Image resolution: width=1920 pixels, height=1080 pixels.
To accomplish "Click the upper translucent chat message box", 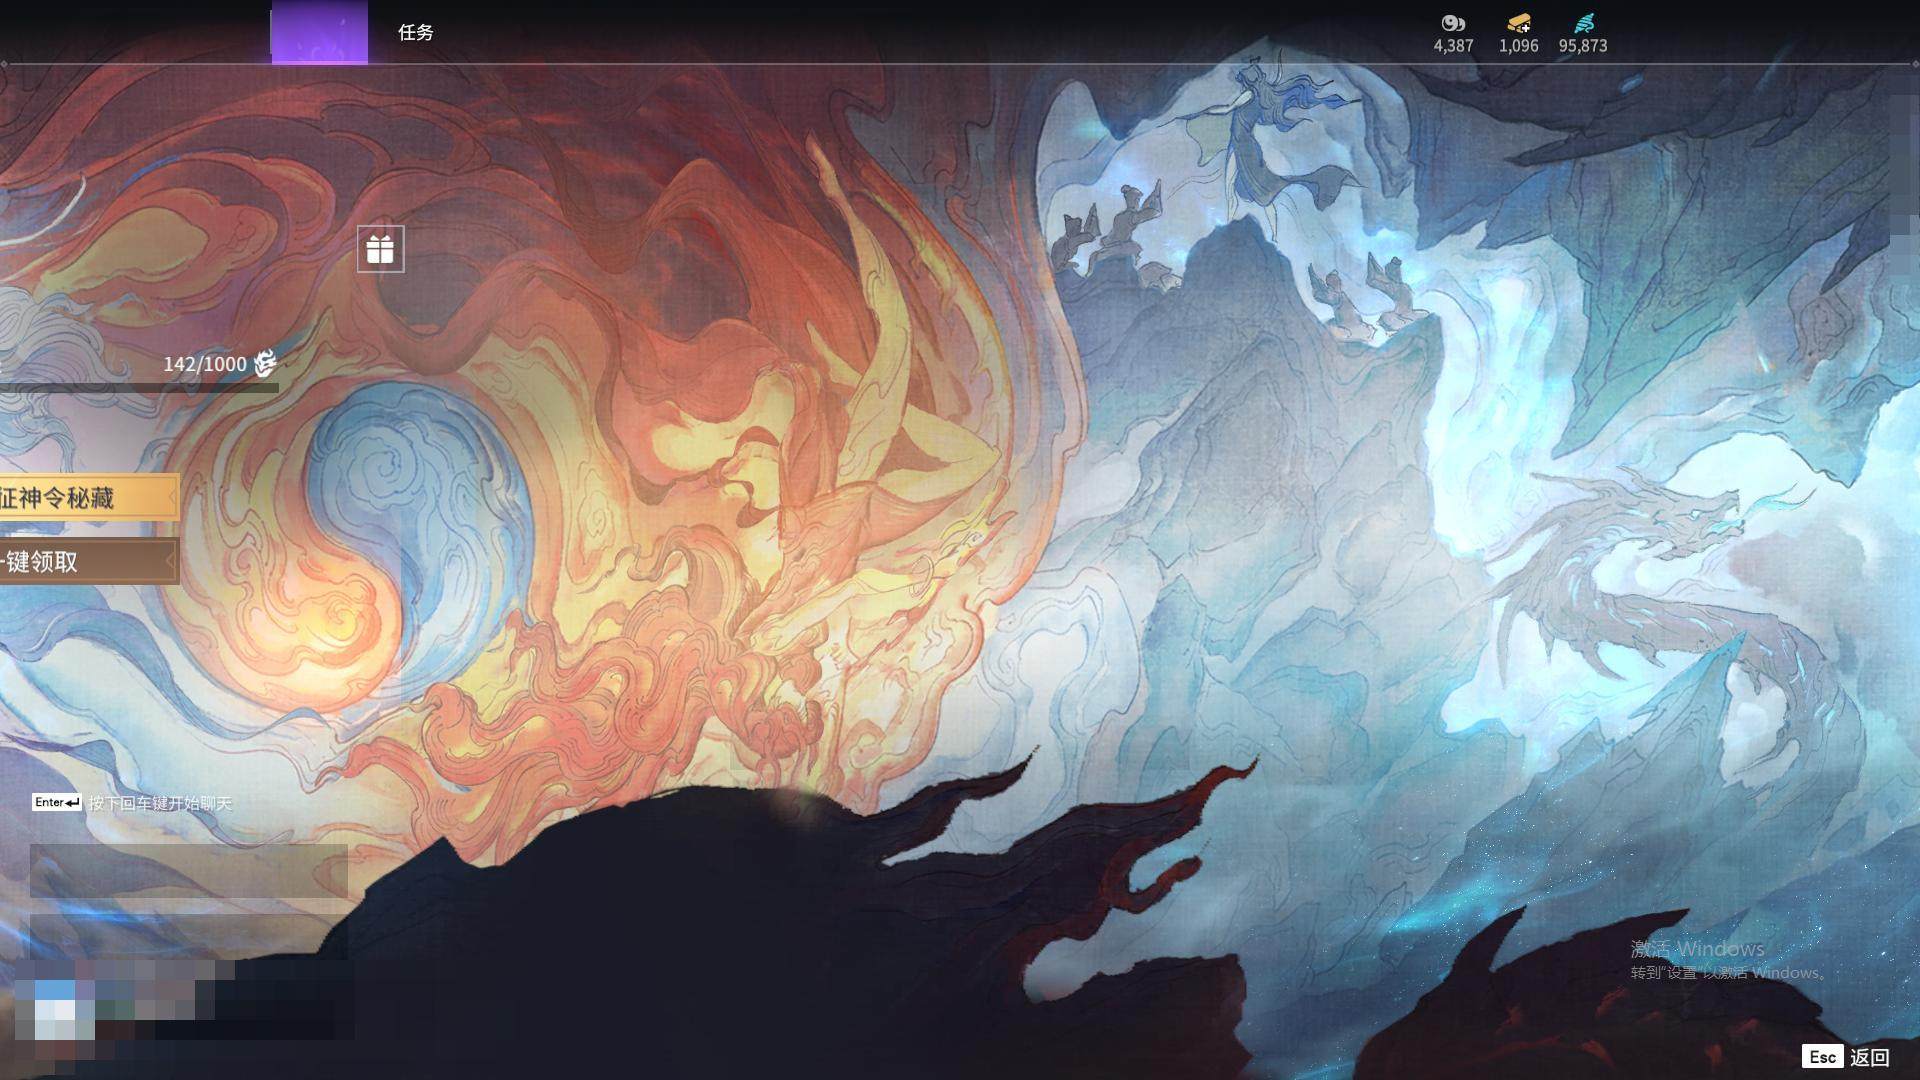I will 188,870.
